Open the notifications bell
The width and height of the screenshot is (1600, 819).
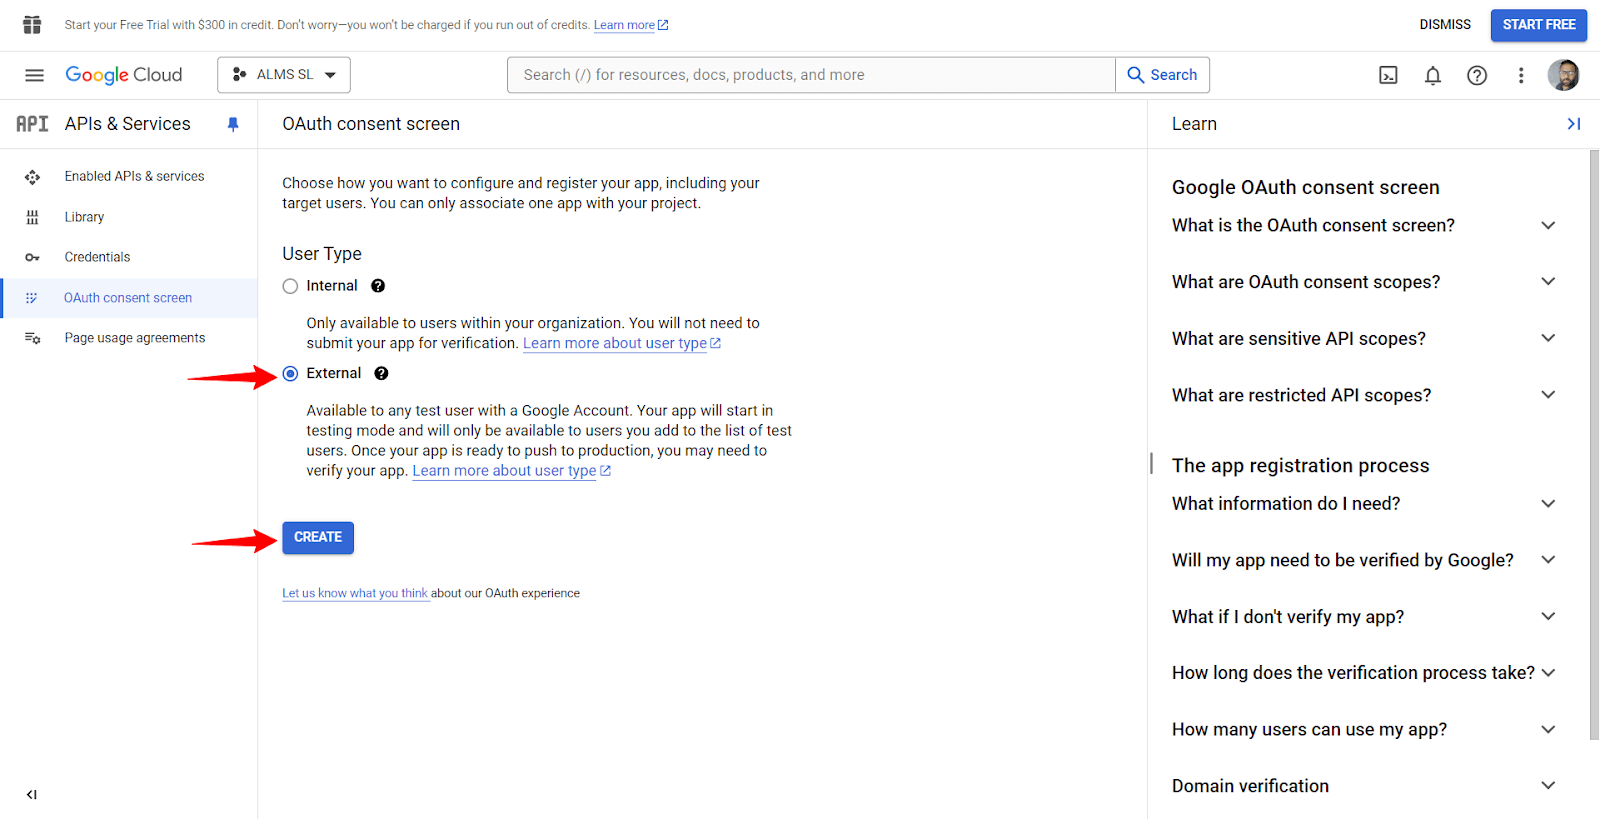coord(1432,75)
